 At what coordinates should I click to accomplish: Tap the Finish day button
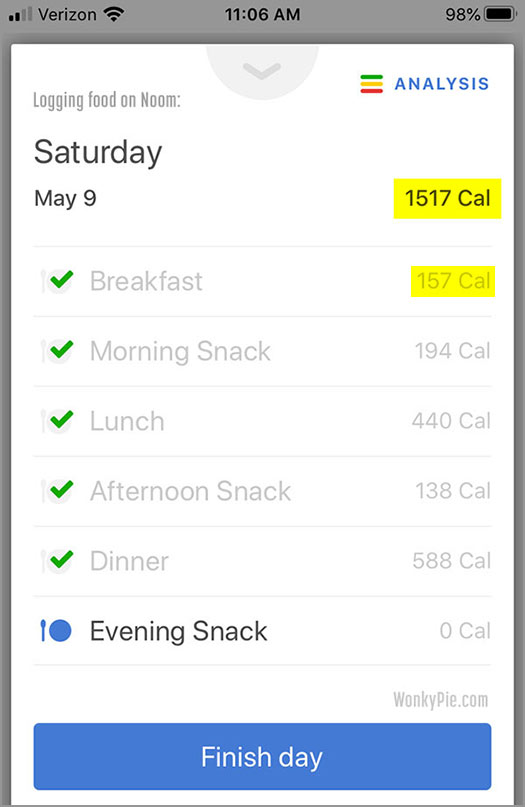click(262, 756)
